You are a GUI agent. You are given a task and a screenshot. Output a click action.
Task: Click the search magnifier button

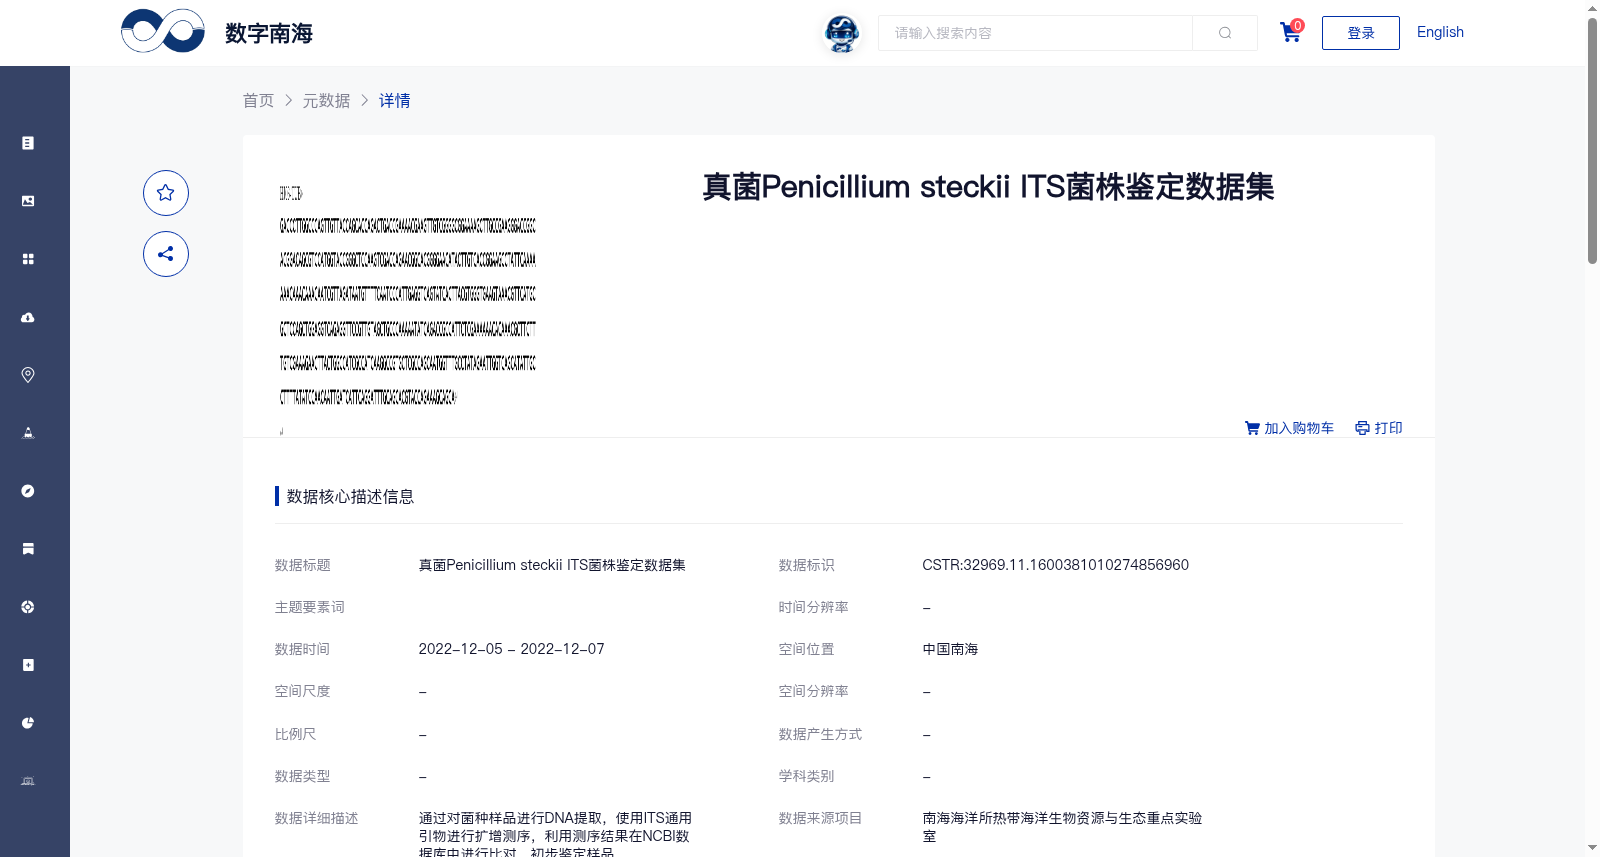pyautogui.click(x=1225, y=33)
